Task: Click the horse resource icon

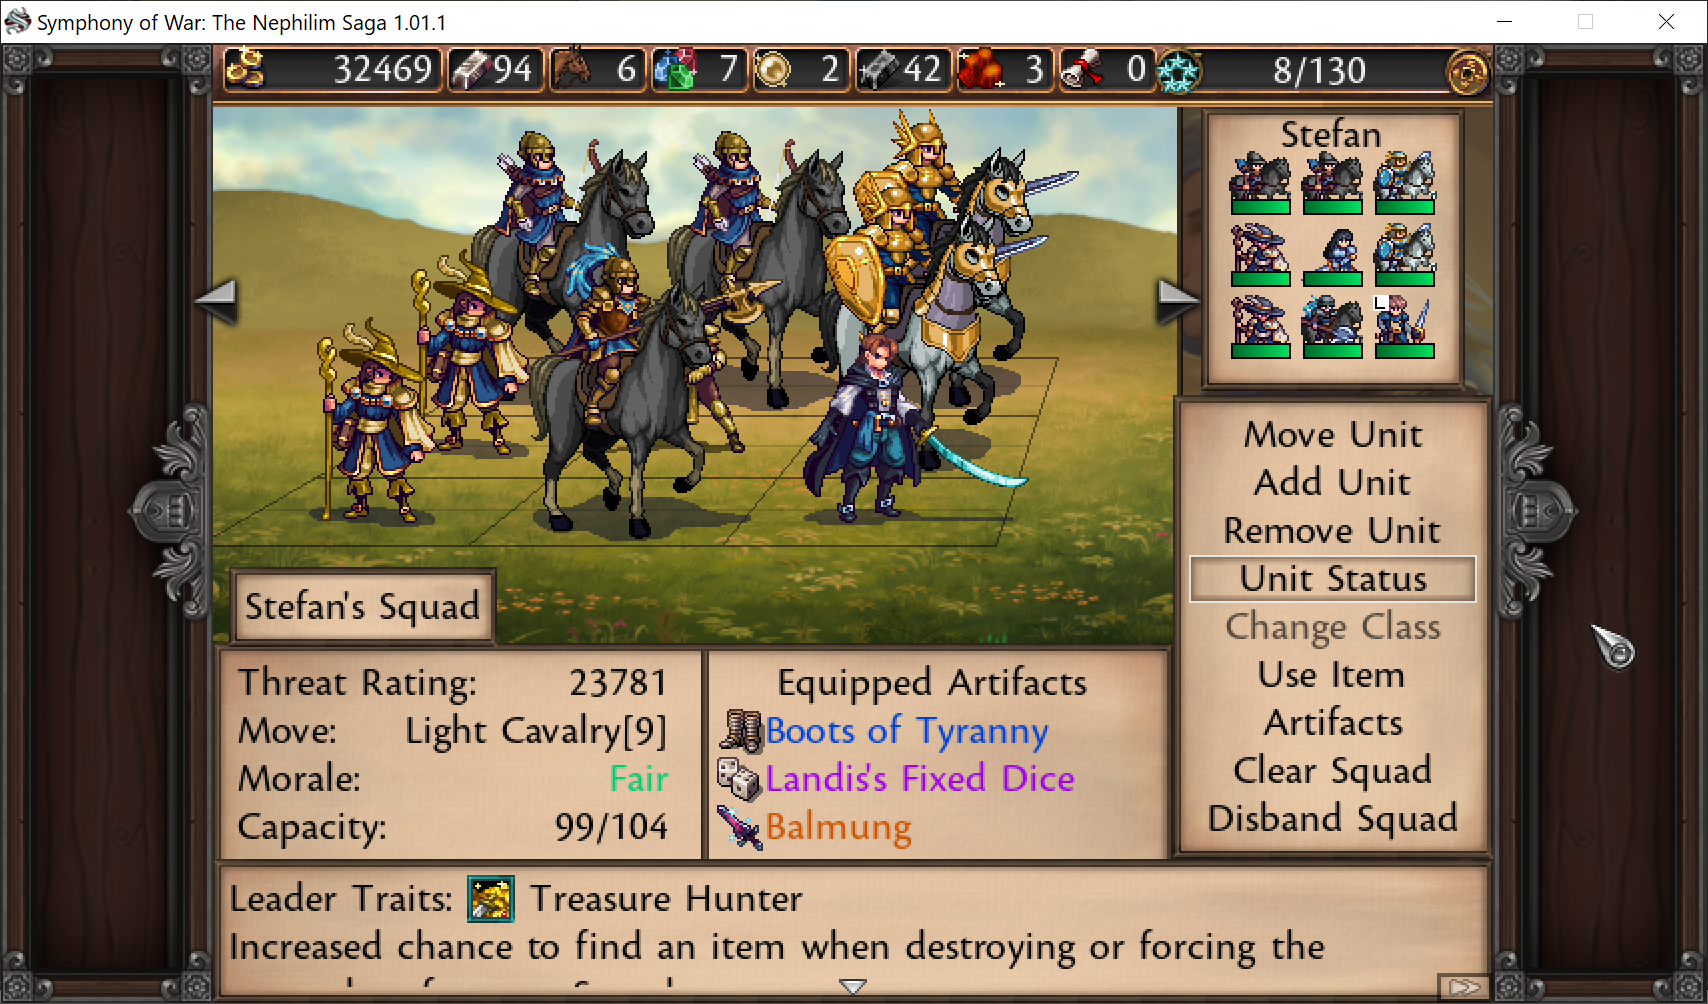Action: [573, 69]
